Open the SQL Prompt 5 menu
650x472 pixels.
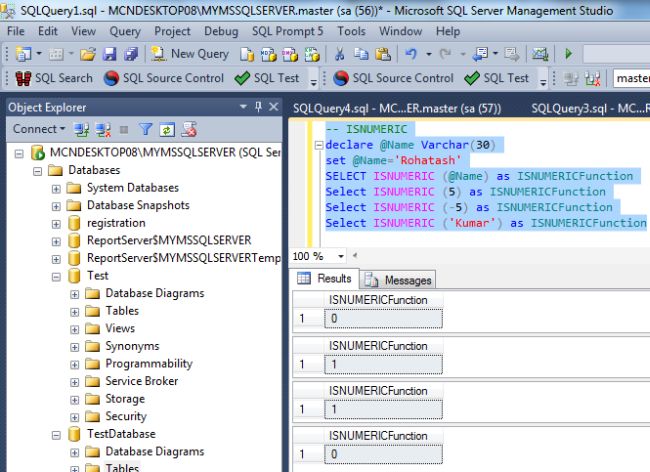[x=287, y=31]
